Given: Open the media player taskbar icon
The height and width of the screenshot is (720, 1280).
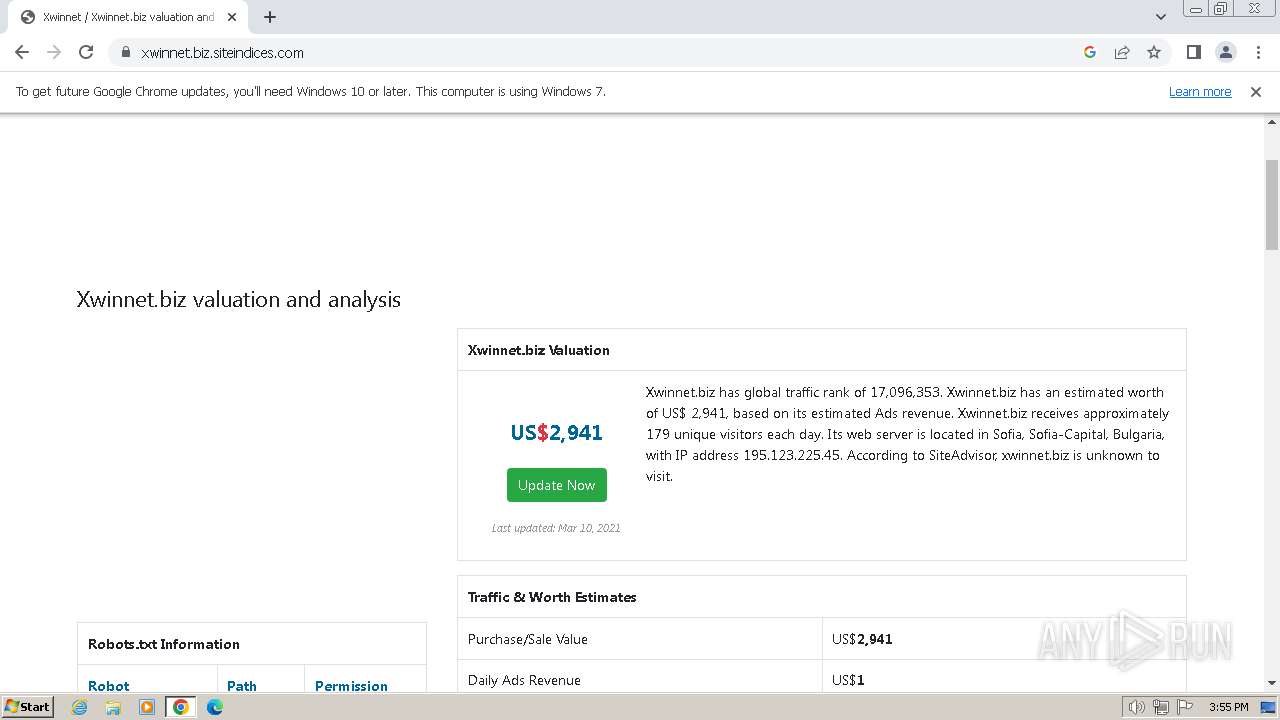Looking at the screenshot, I should pyautogui.click(x=147, y=707).
